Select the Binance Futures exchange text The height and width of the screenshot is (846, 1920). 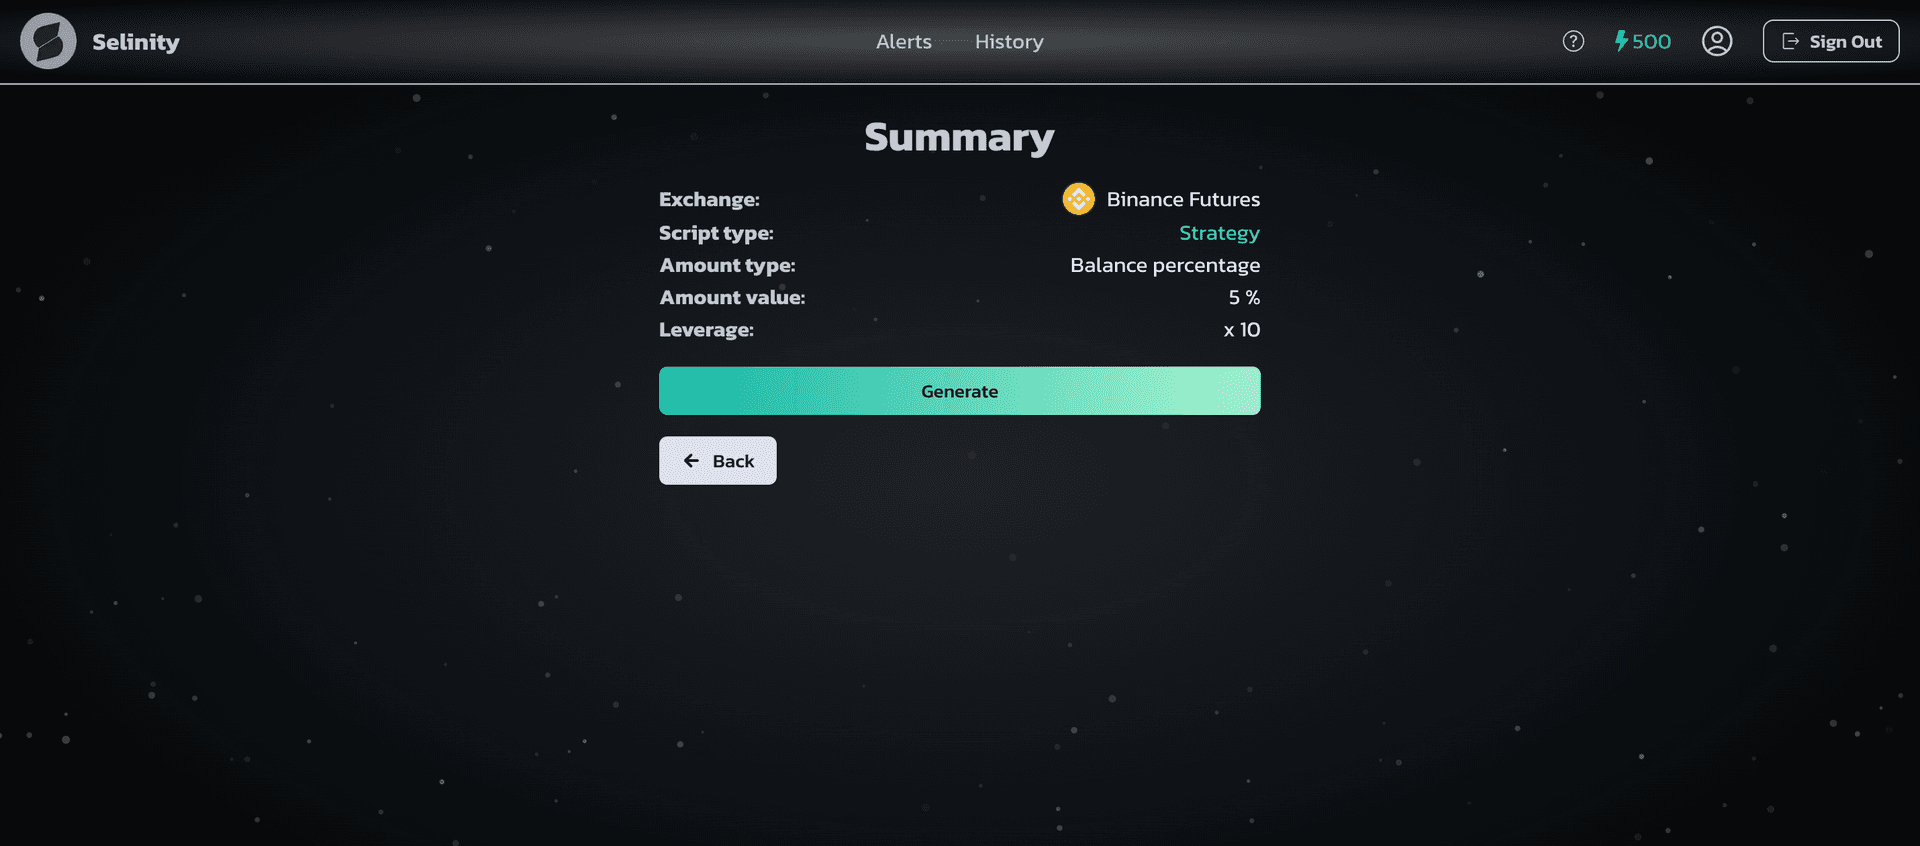pos(1183,199)
